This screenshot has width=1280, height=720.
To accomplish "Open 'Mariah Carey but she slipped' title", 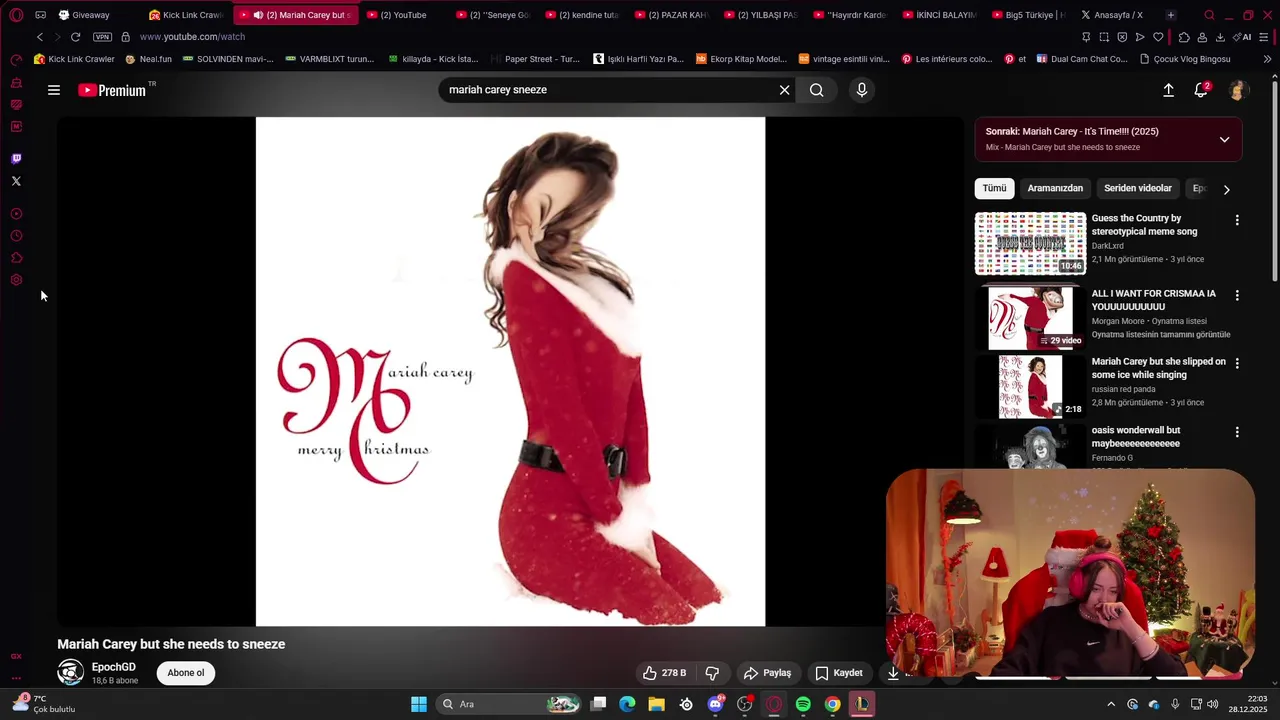I will [x=1158, y=368].
